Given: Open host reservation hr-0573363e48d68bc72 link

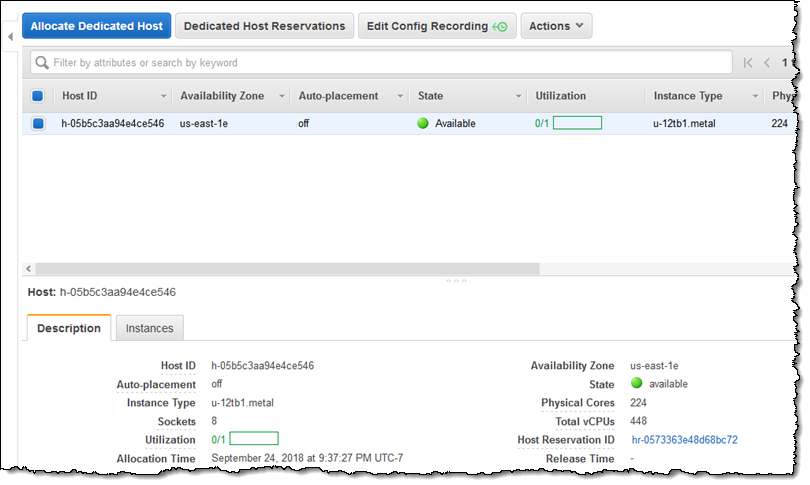Looking at the screenshot, I should [685, 440].
